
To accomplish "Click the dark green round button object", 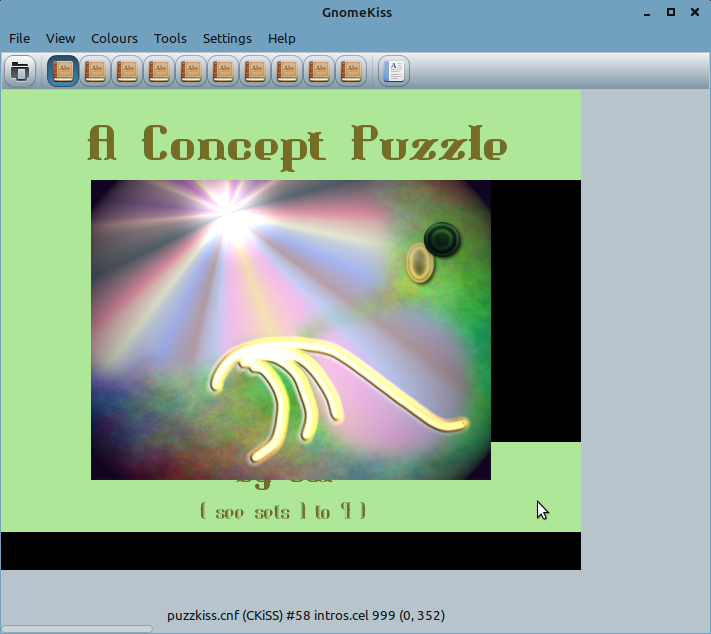I will pos(442,239).
